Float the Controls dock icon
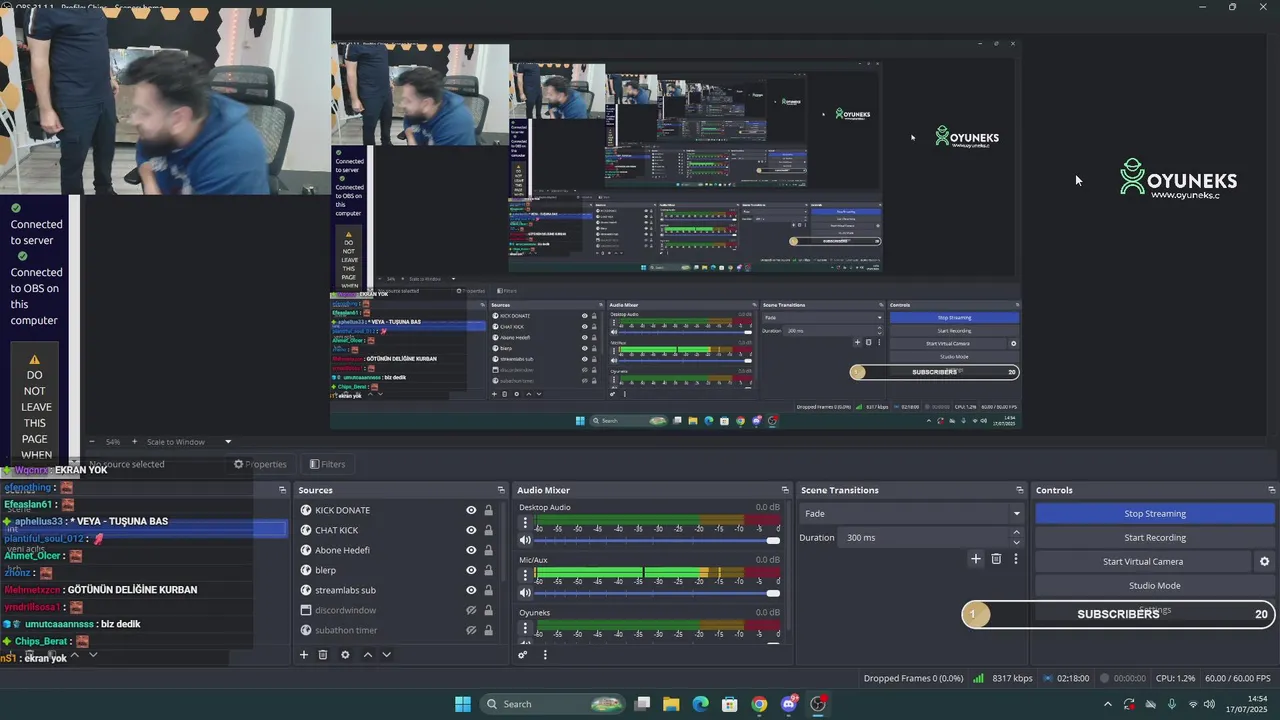The height and width of the screenshot is (720, 1280). click(x=1271, y=490)
